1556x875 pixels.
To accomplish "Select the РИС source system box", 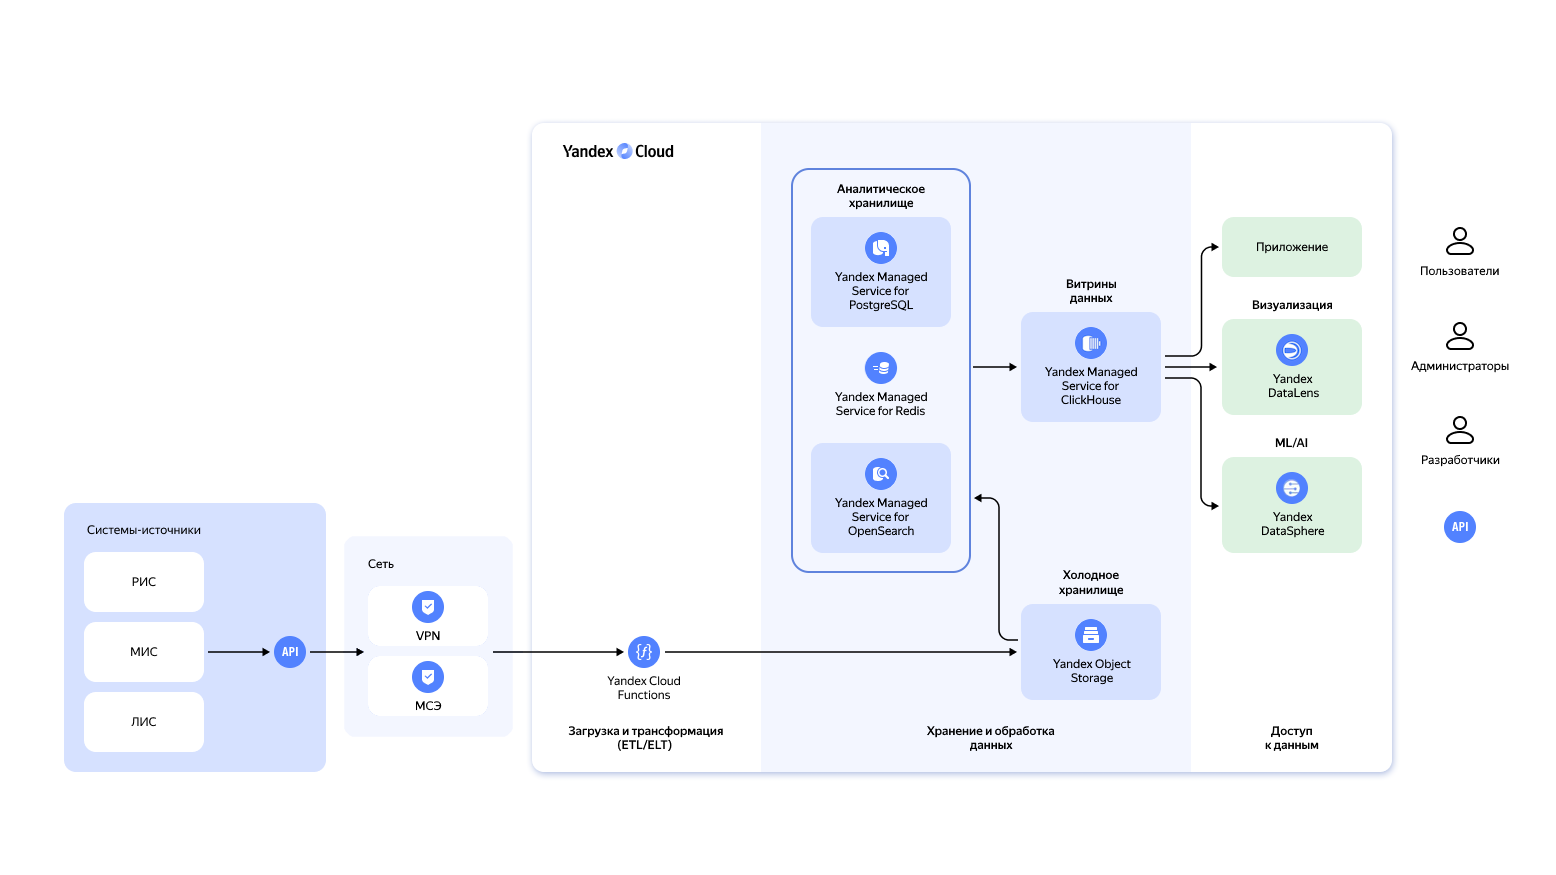I will pyautogui.click(x=144, y=582).
